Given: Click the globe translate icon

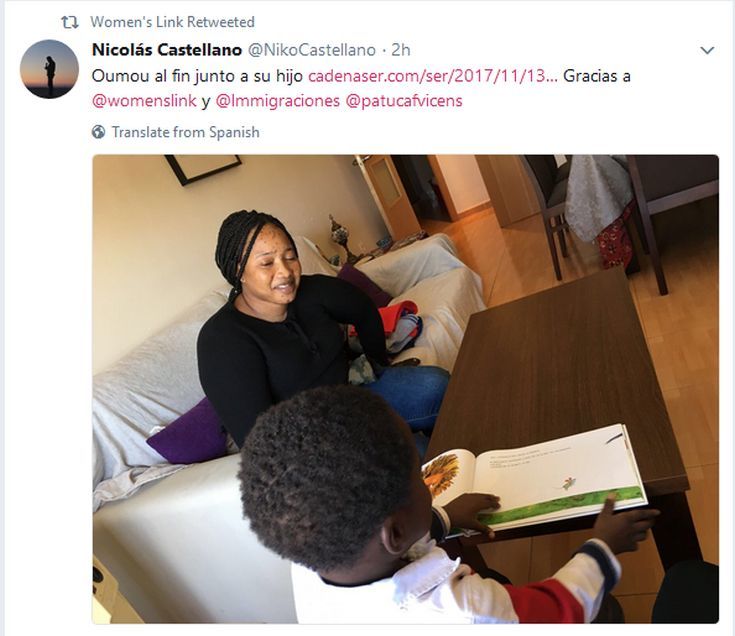Looking at the screenshot, I should 98,132.
